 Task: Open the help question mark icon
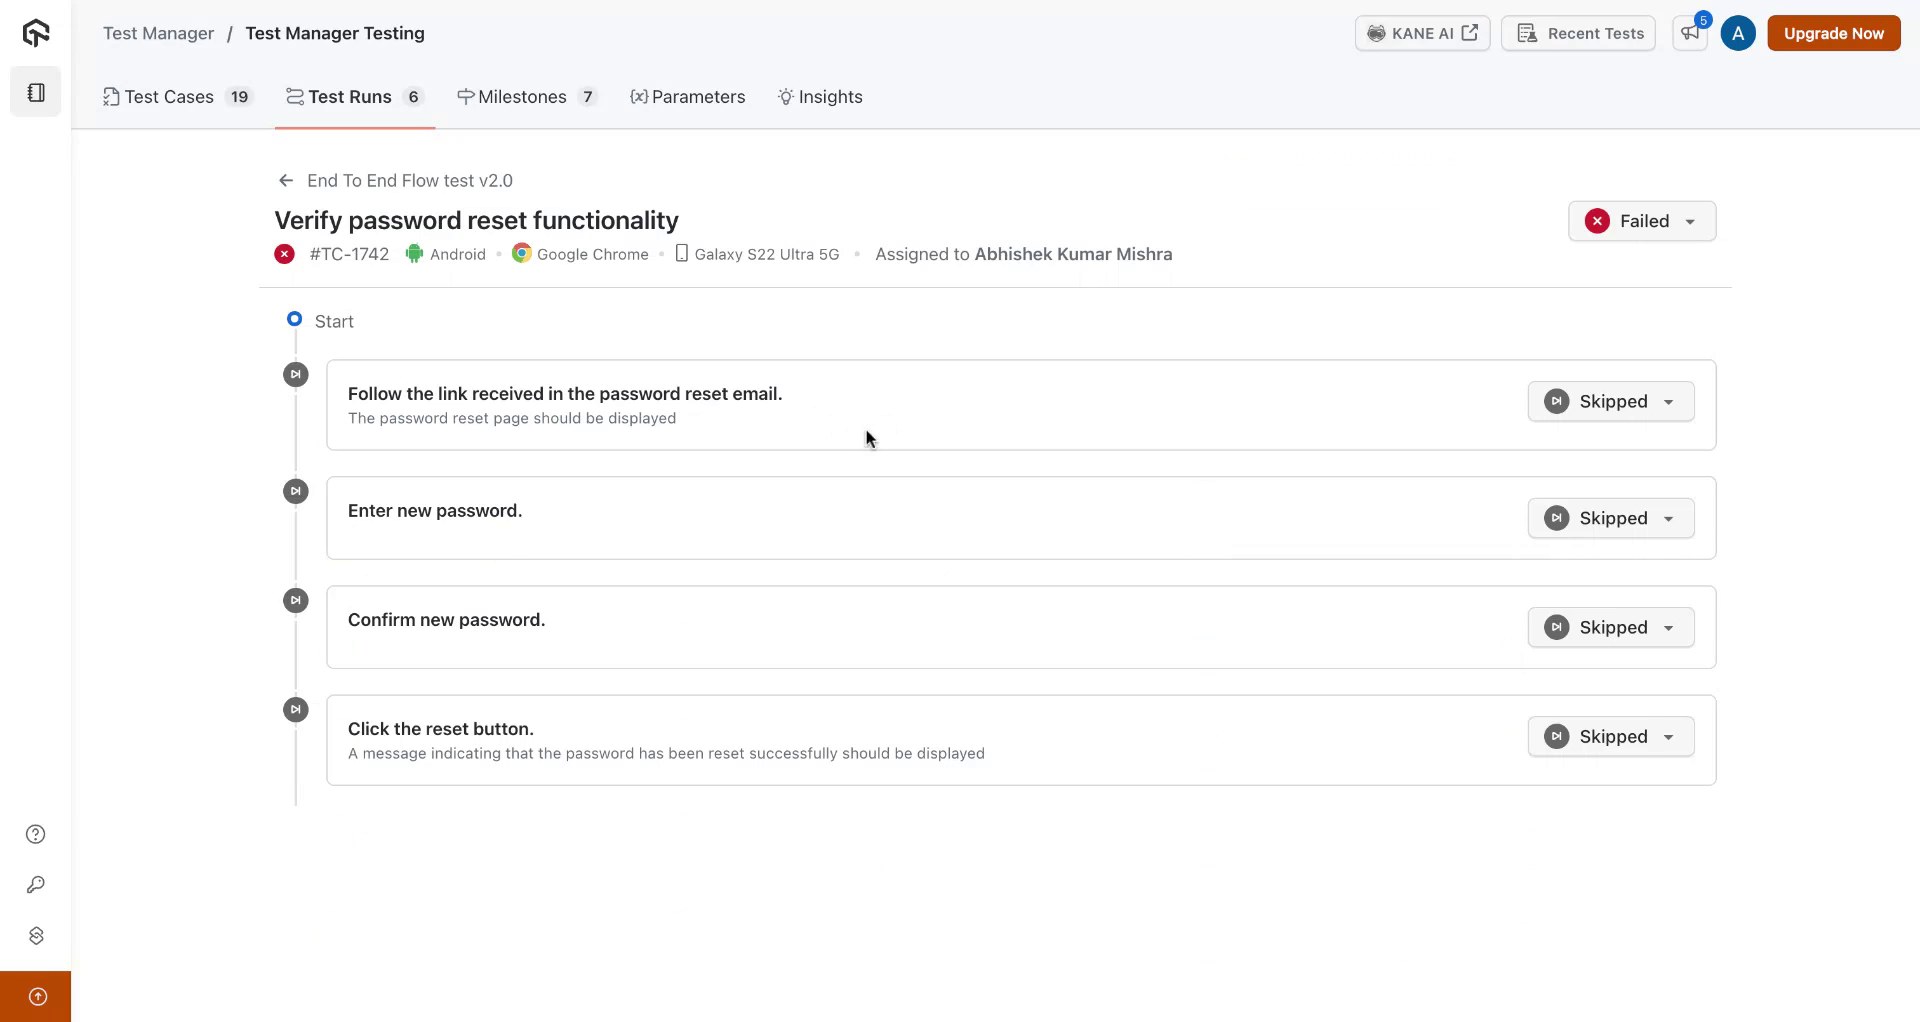(x=36, y=834)
